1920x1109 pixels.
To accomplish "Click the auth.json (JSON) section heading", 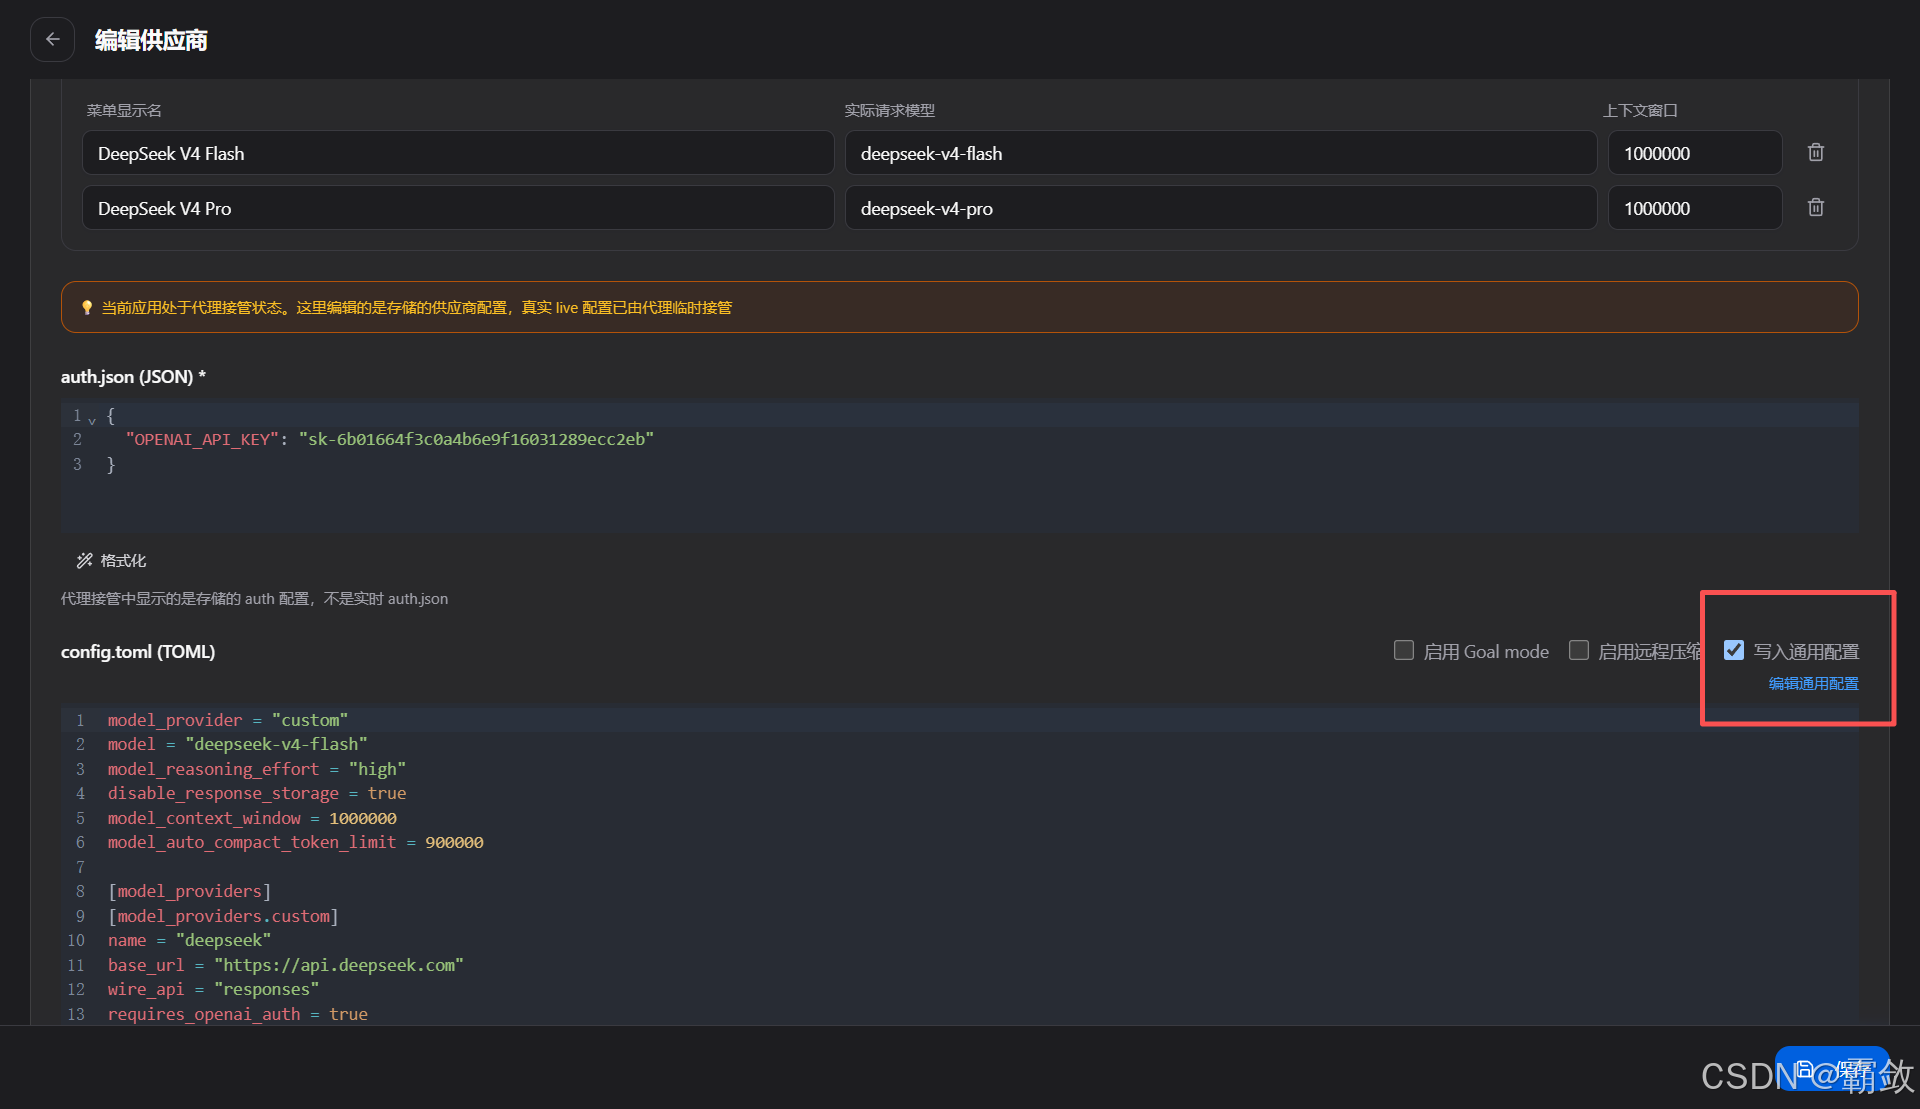I will [x=133, y=377].
